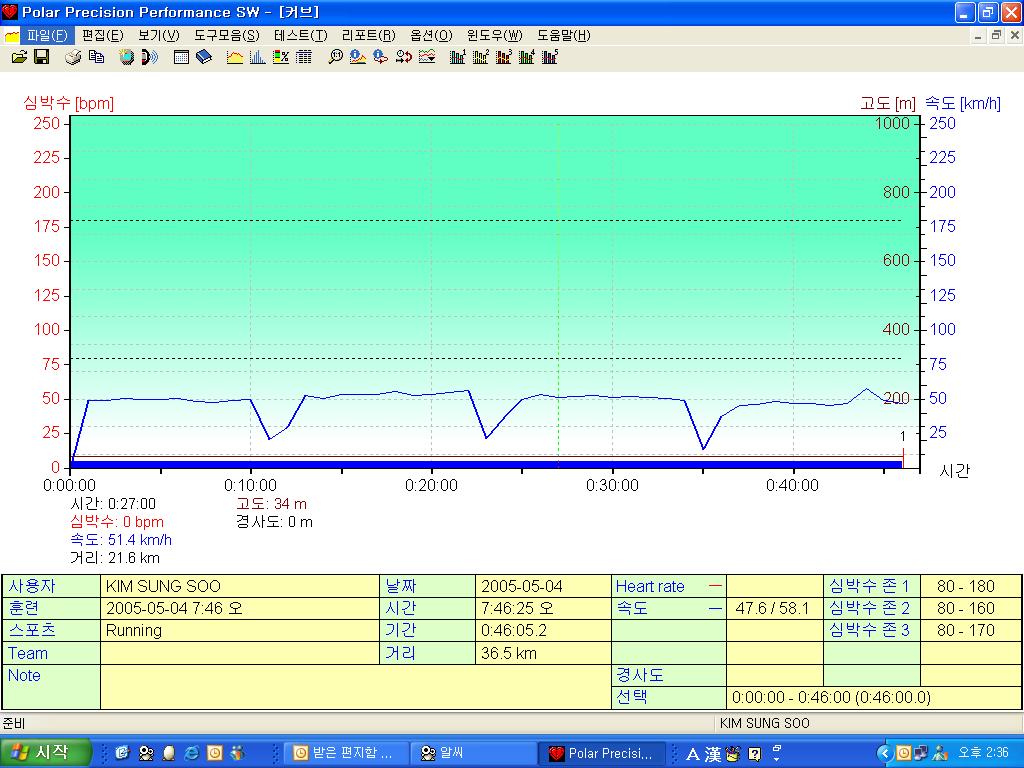Click the selection info icon
The height and width of the screenshot is (768, 1024).
click(x=381, y=57)
